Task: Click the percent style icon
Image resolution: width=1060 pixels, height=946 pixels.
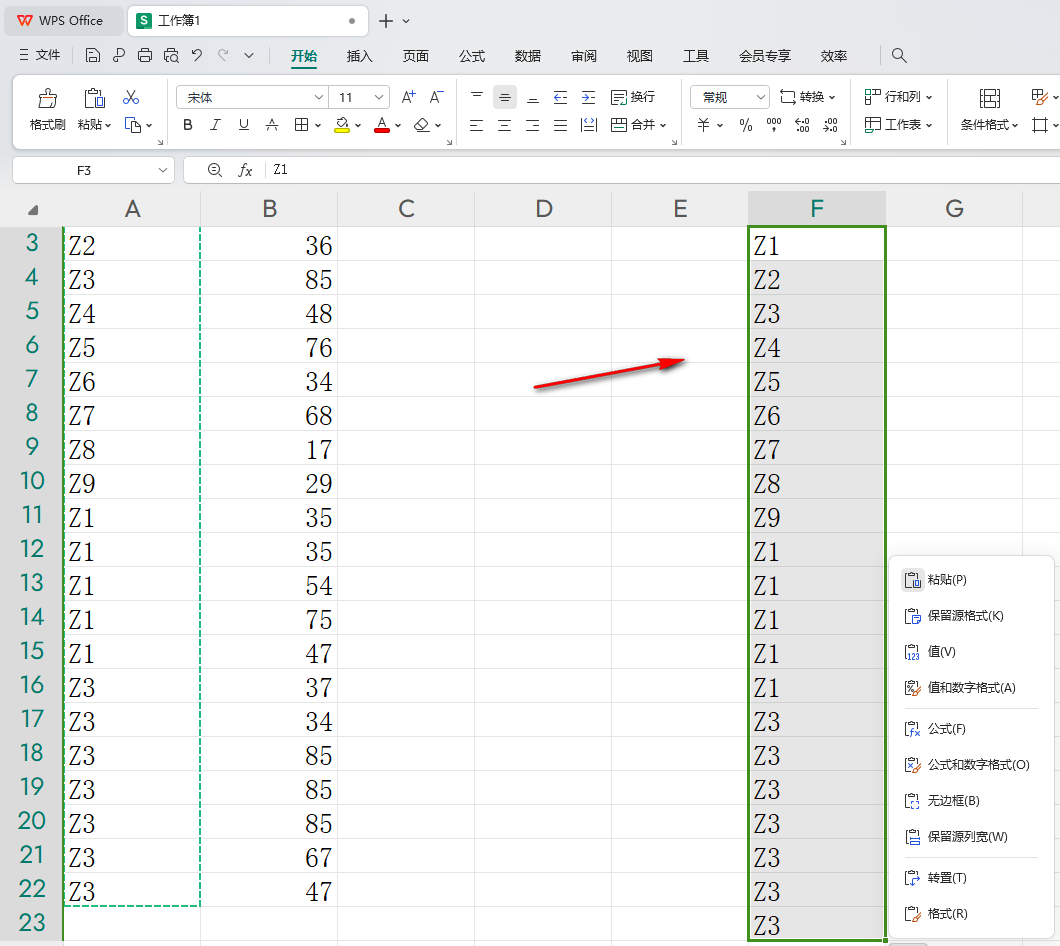Action: [x=746, y=125]
